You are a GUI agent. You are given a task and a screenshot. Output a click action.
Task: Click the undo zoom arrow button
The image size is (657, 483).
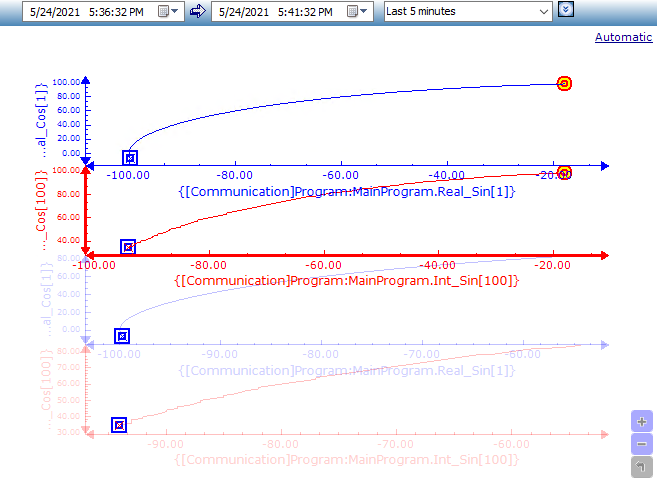pos(642,467)
